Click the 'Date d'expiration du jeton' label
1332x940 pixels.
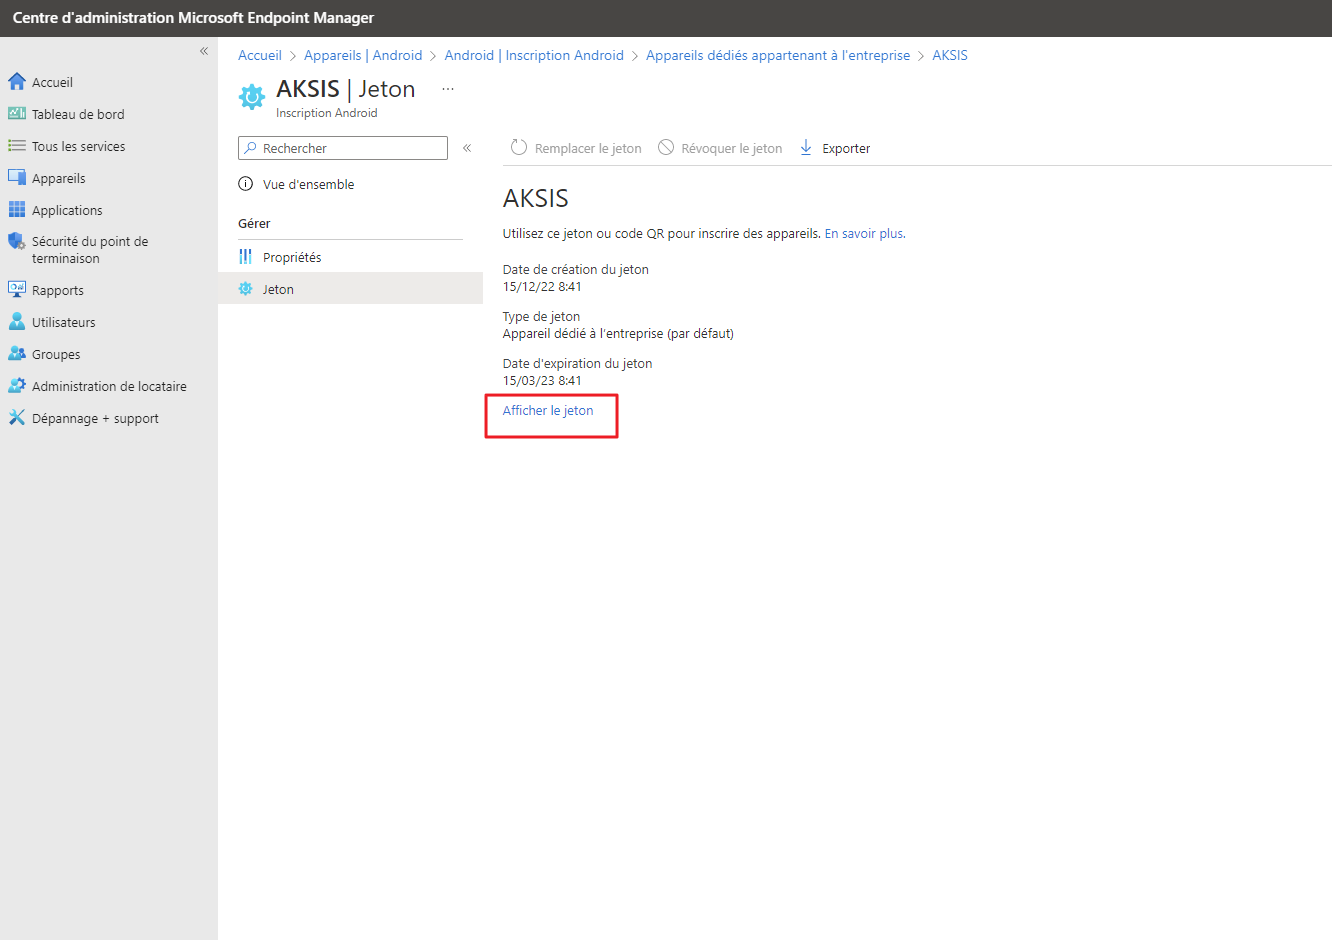[x=577, y=363]
